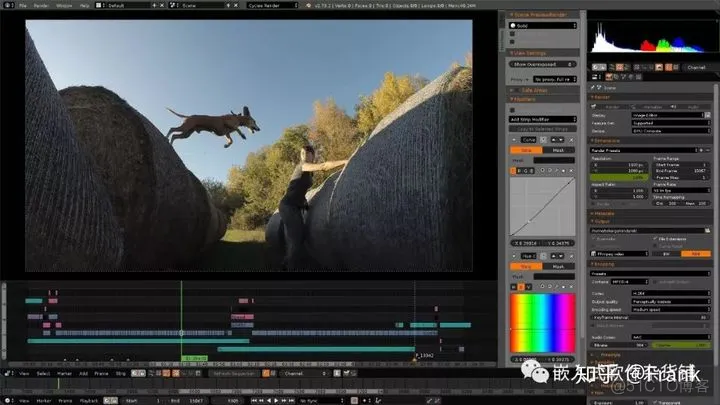
Task: Click the Blender logo icon top left
Action: pos(7,6)
